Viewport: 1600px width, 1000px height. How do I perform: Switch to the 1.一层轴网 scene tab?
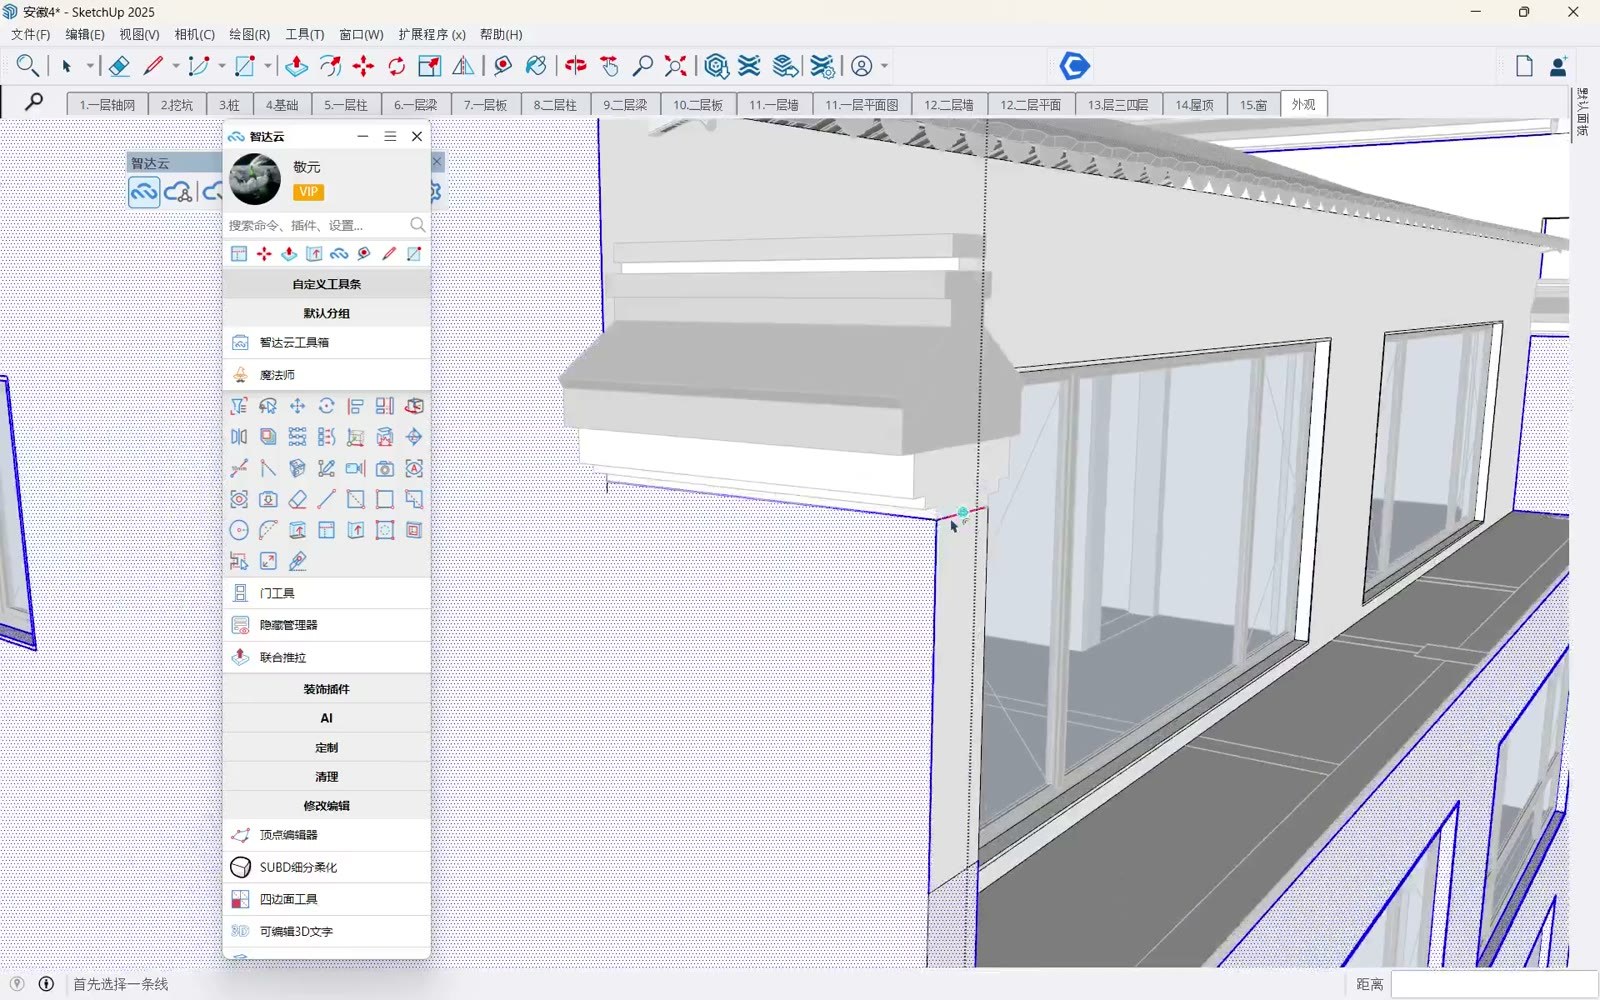pos(107,104)
